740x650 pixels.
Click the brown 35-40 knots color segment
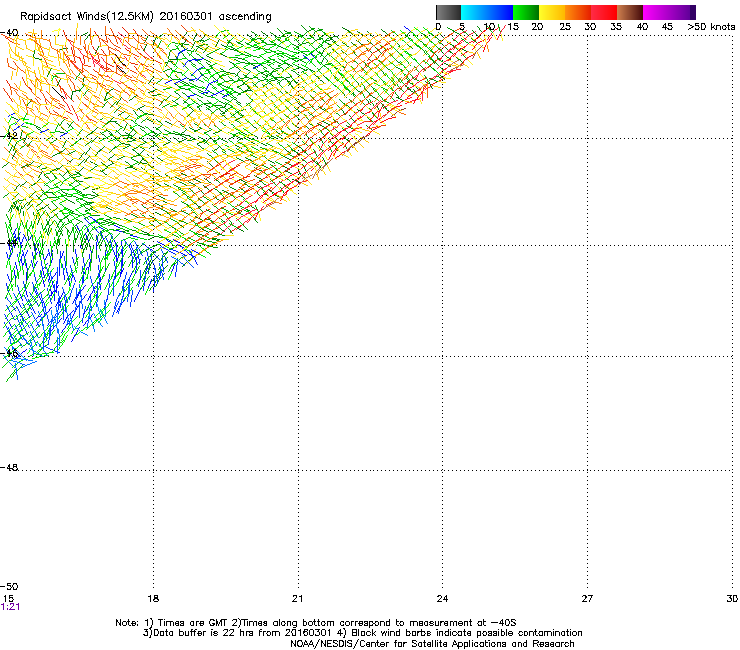pos(630,12)
